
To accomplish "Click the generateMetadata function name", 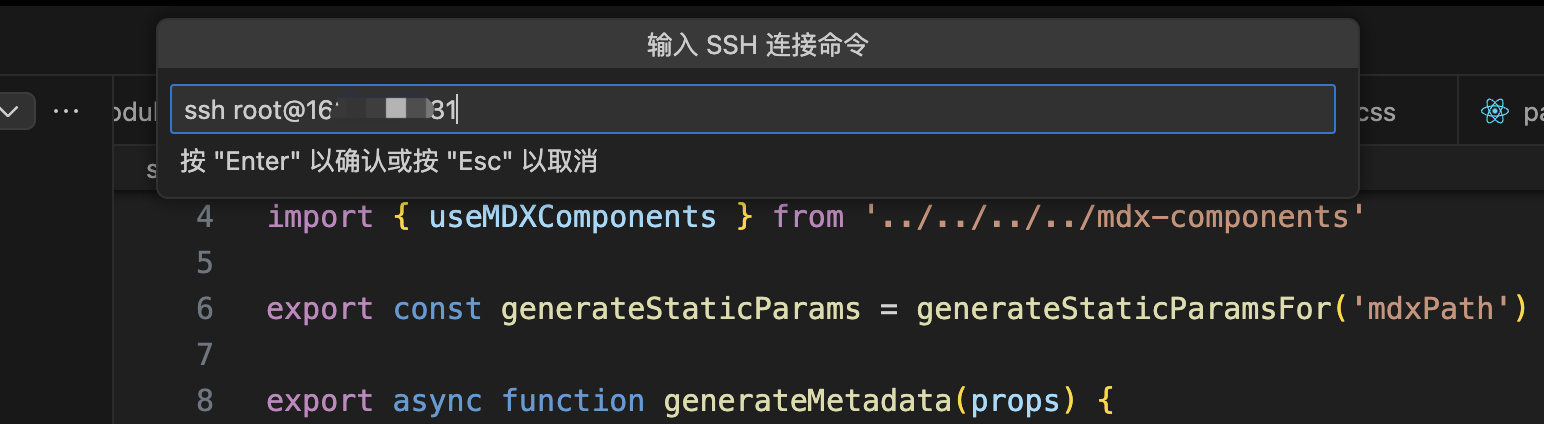I will [x=804, y=401].
